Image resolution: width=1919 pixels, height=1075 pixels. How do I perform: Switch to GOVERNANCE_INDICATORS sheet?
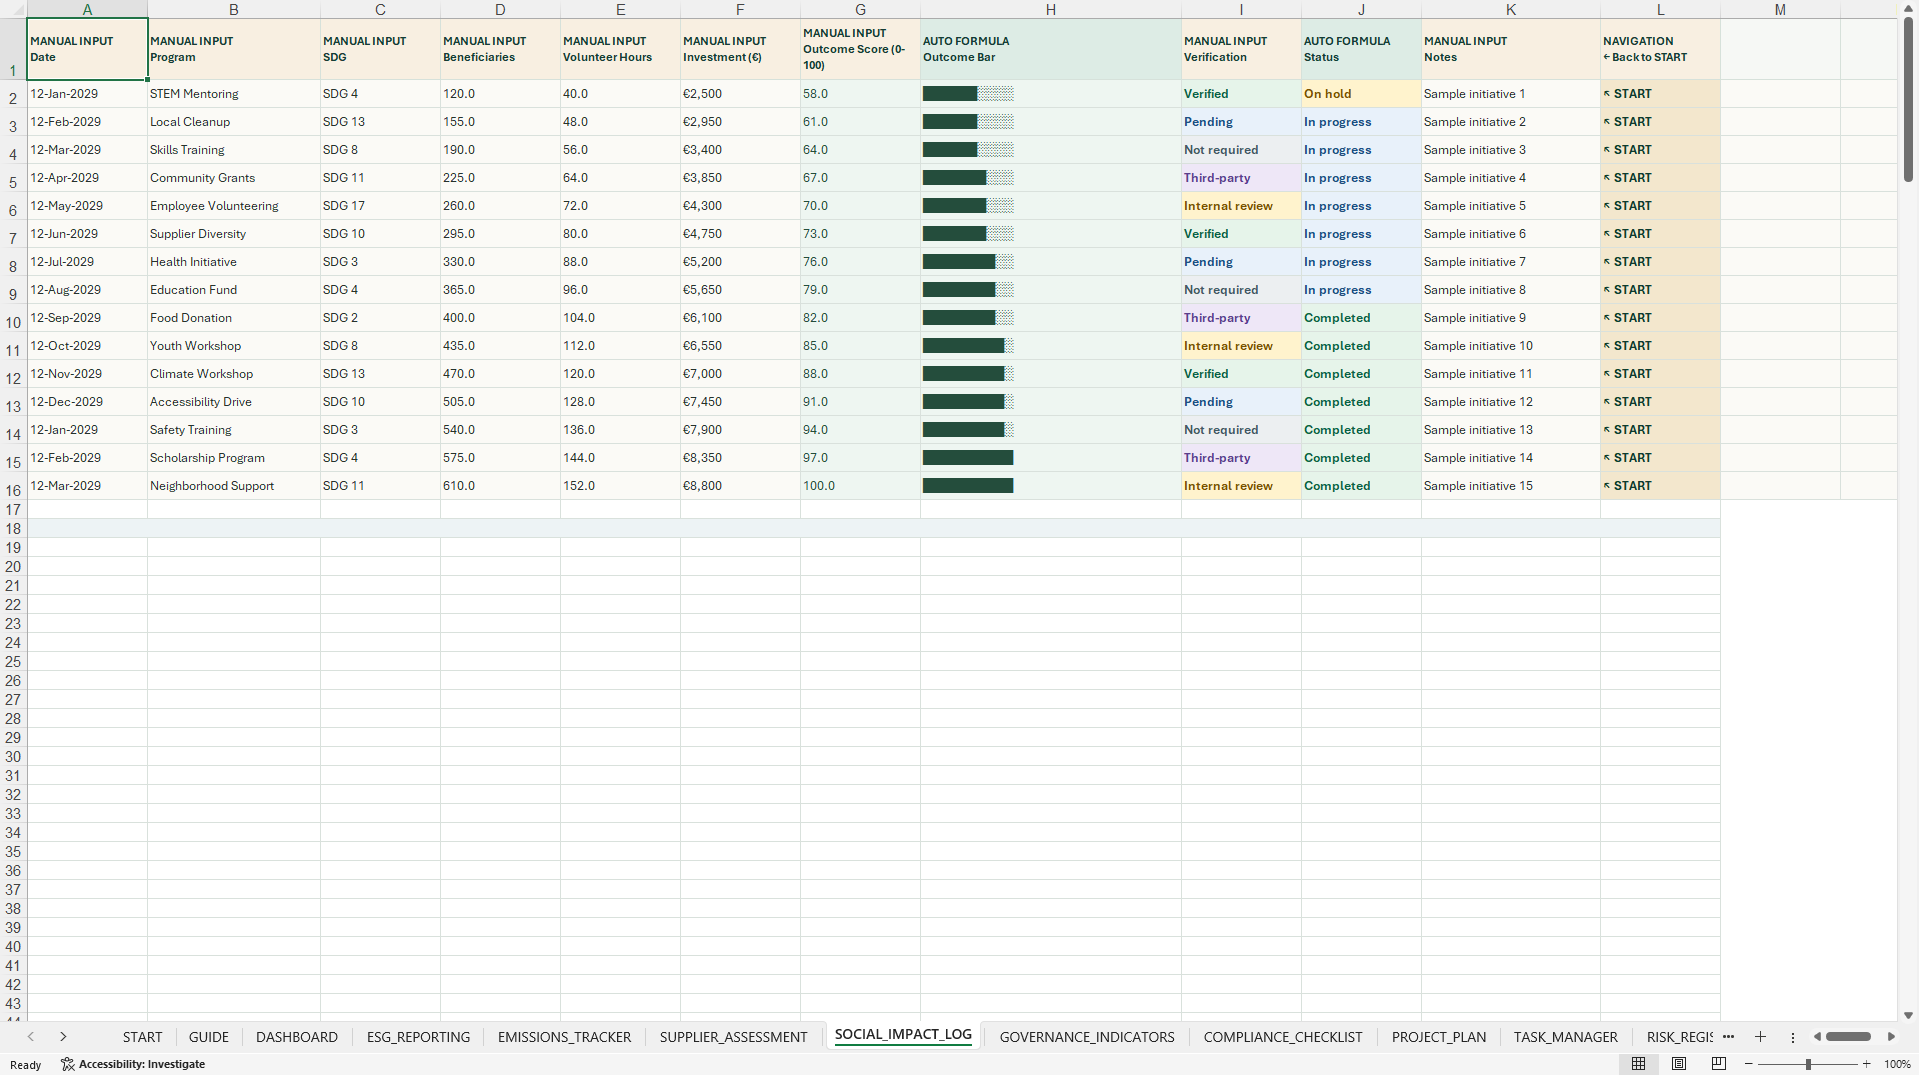[1087, 1037]
